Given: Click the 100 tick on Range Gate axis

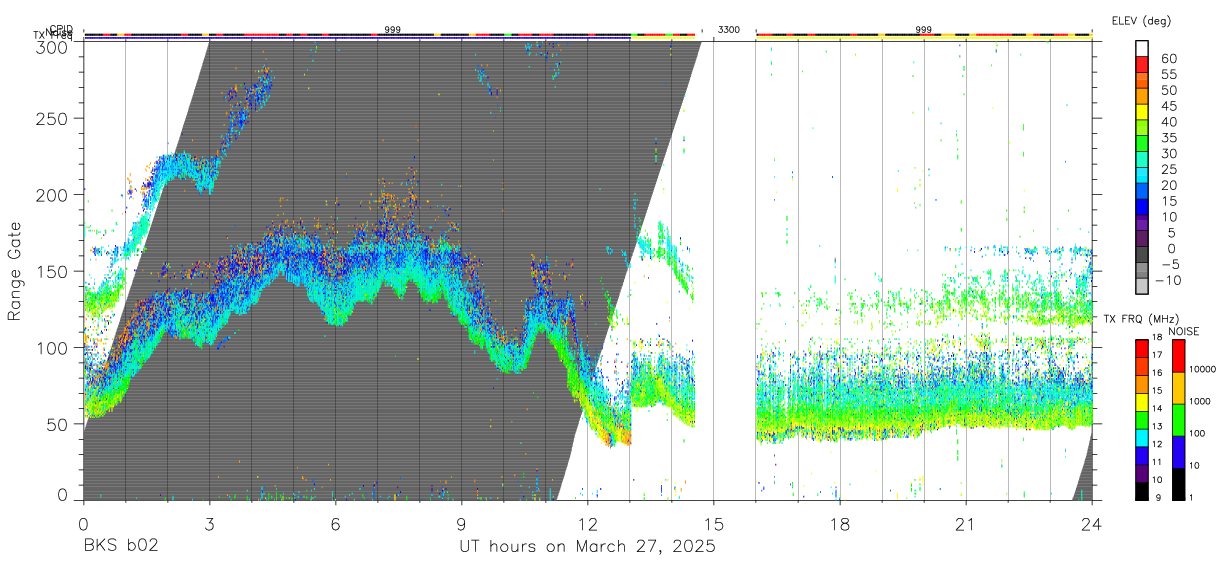Looking at the screenshot, I should pyautogui.click(x=50, y=347).
